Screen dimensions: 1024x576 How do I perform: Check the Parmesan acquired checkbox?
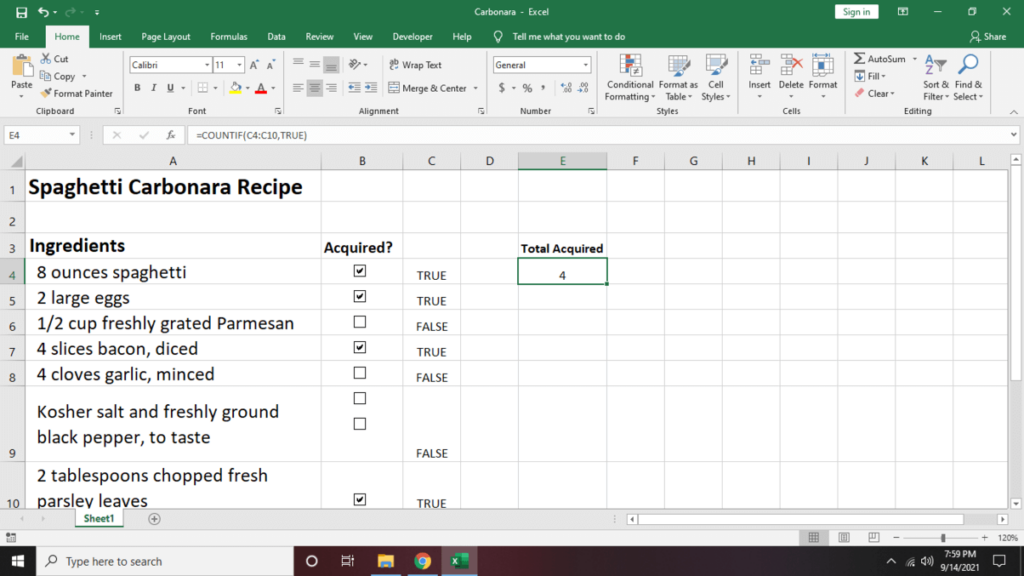[360, 322]
